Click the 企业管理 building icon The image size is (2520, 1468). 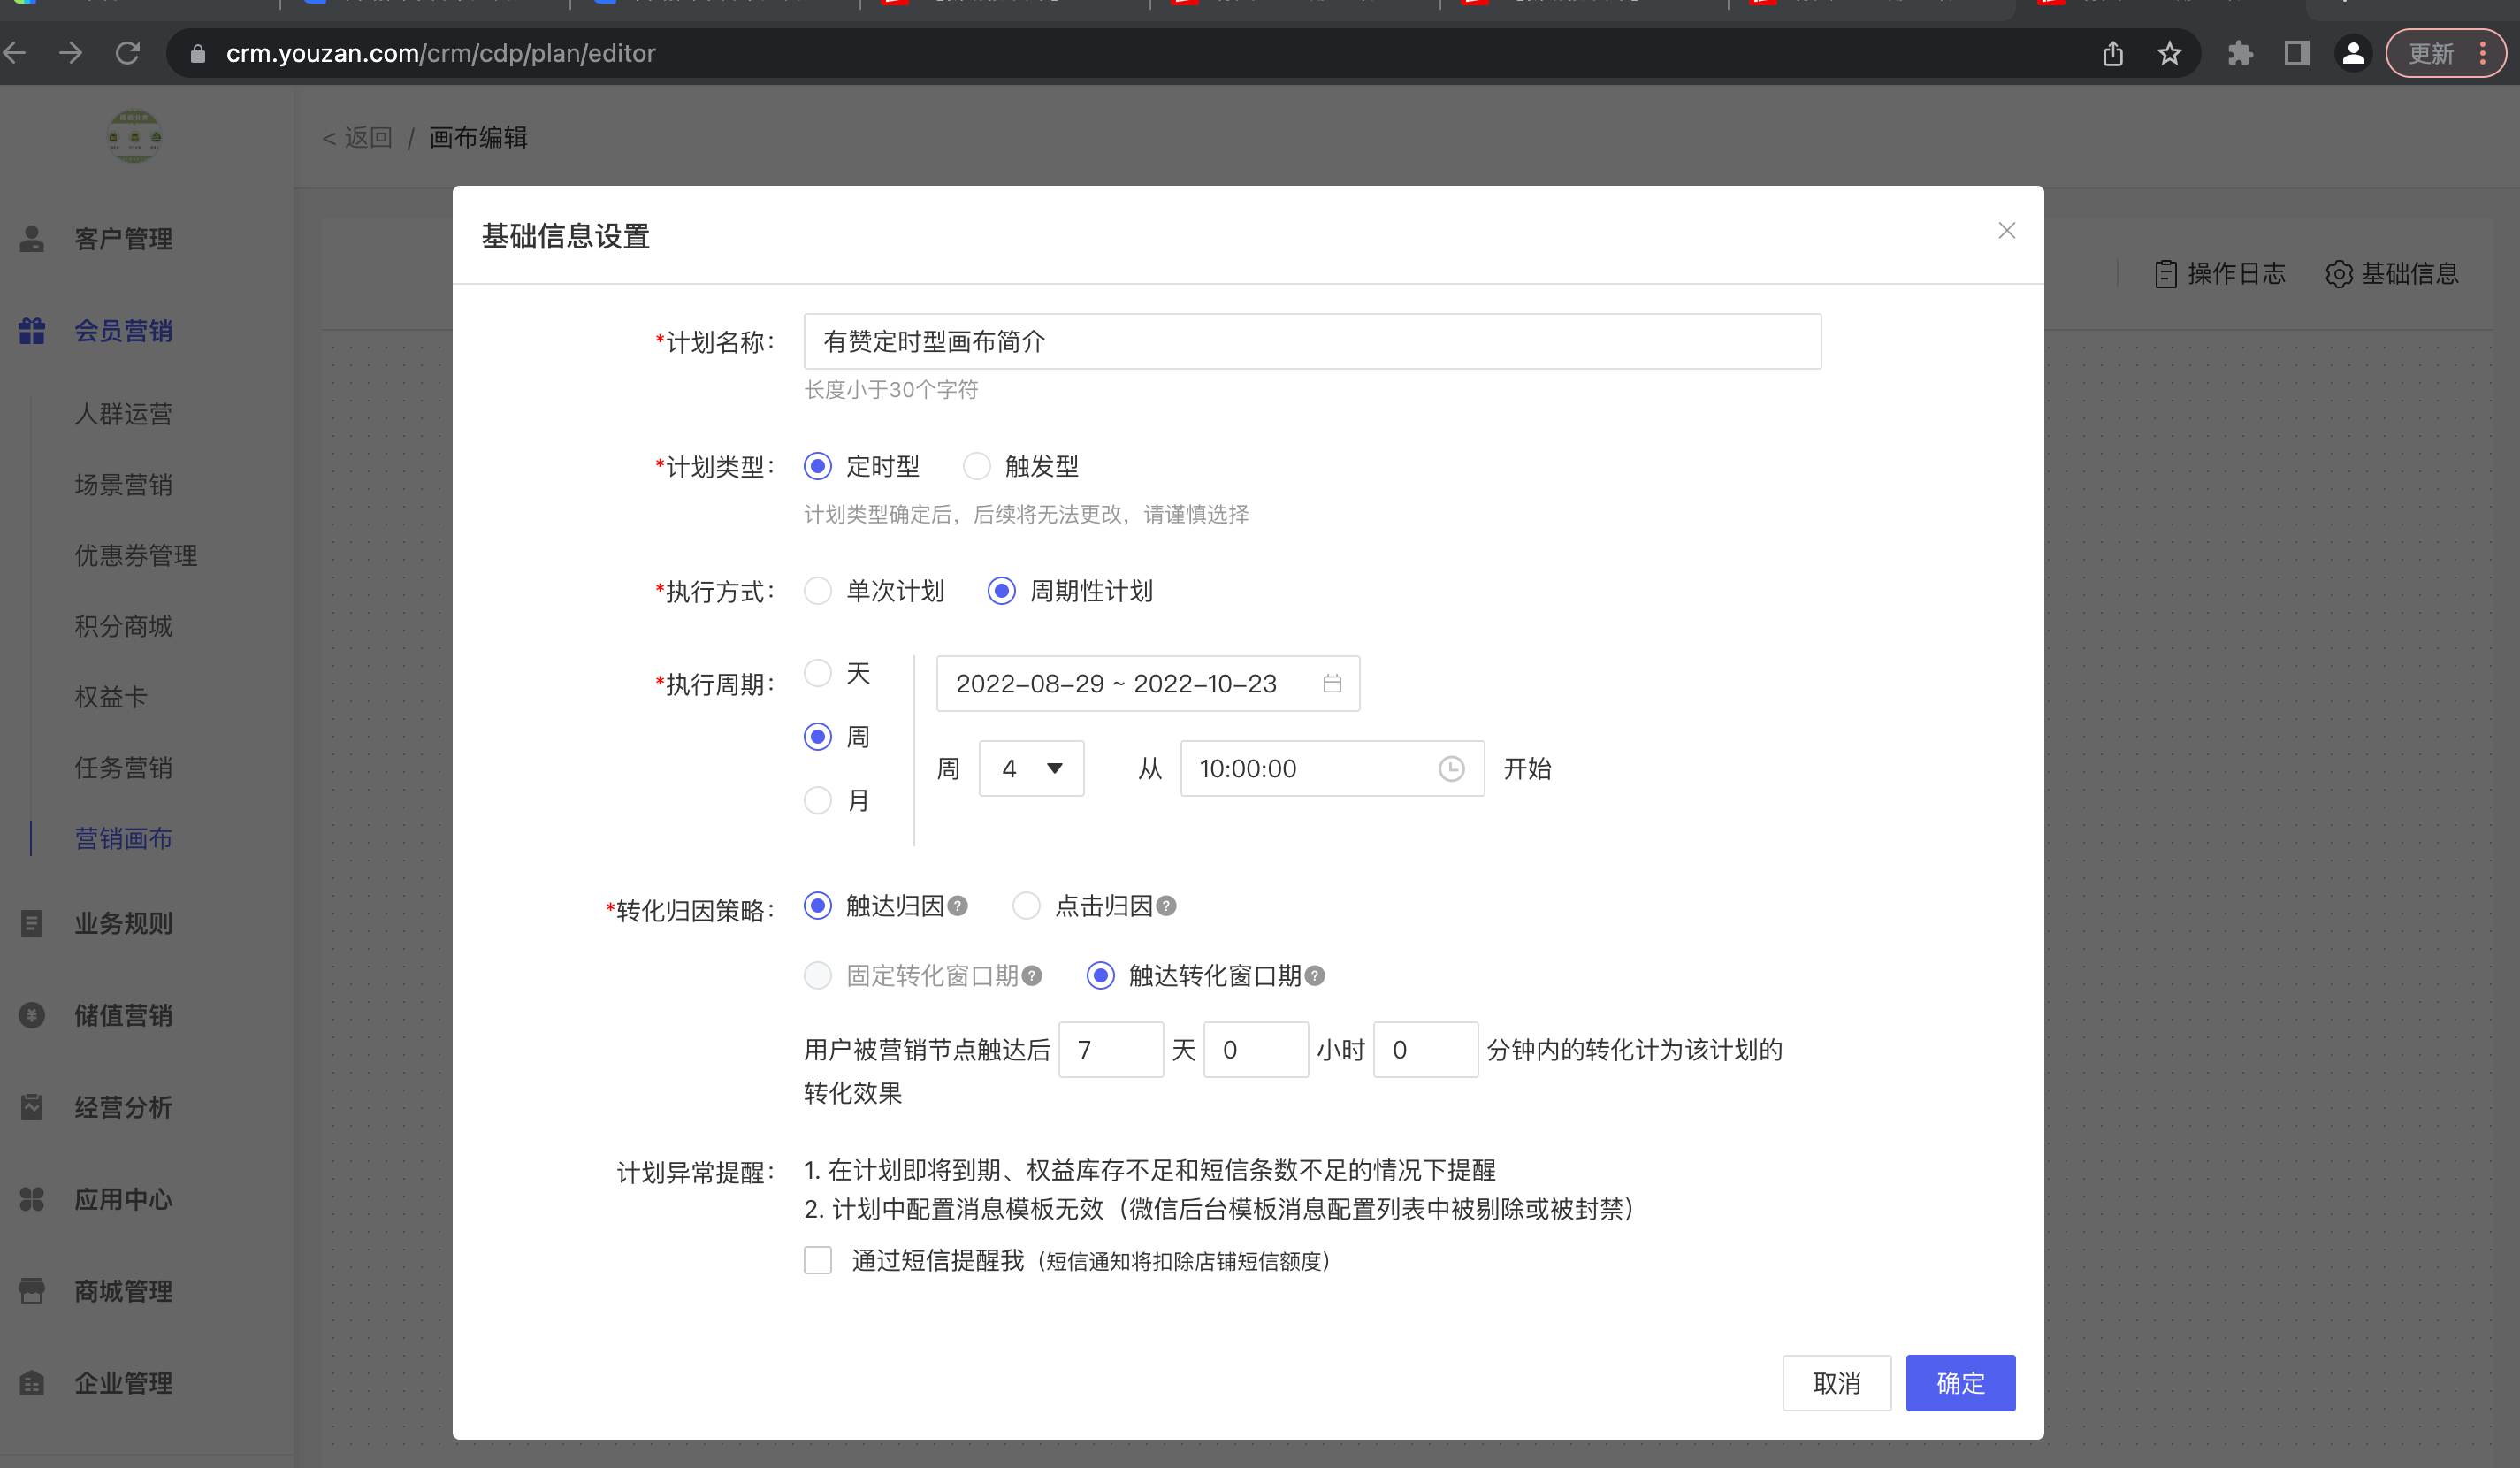pyautogui.click(x=32, y=1383)
